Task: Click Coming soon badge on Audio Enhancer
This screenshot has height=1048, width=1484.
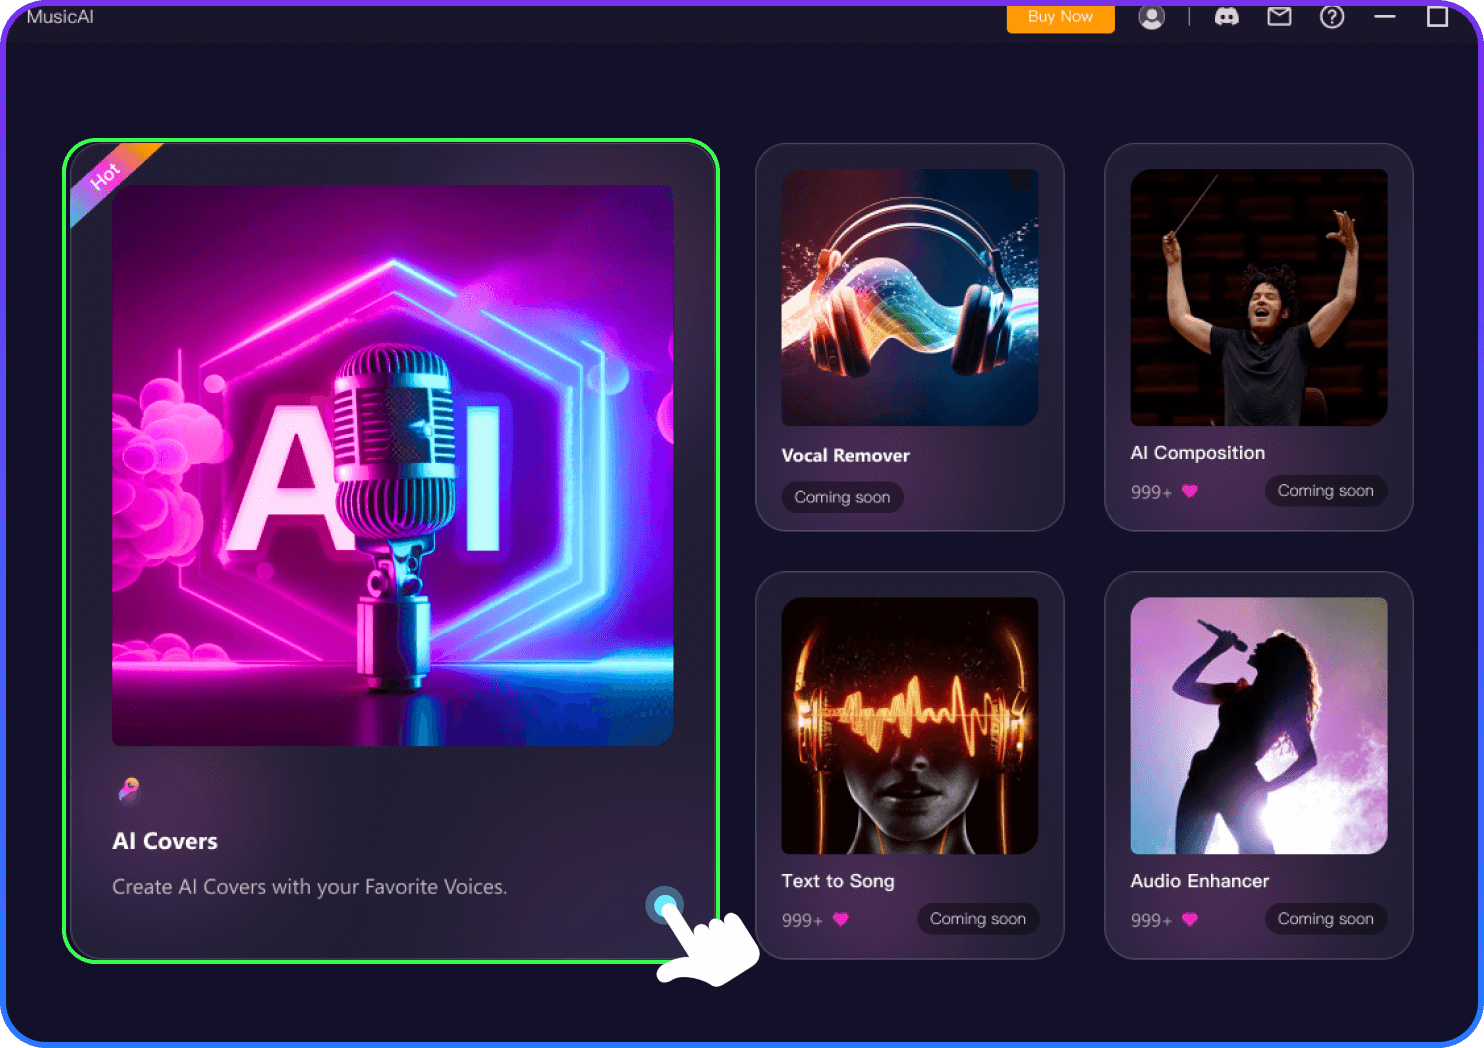Action: (x=1326, y=919)
